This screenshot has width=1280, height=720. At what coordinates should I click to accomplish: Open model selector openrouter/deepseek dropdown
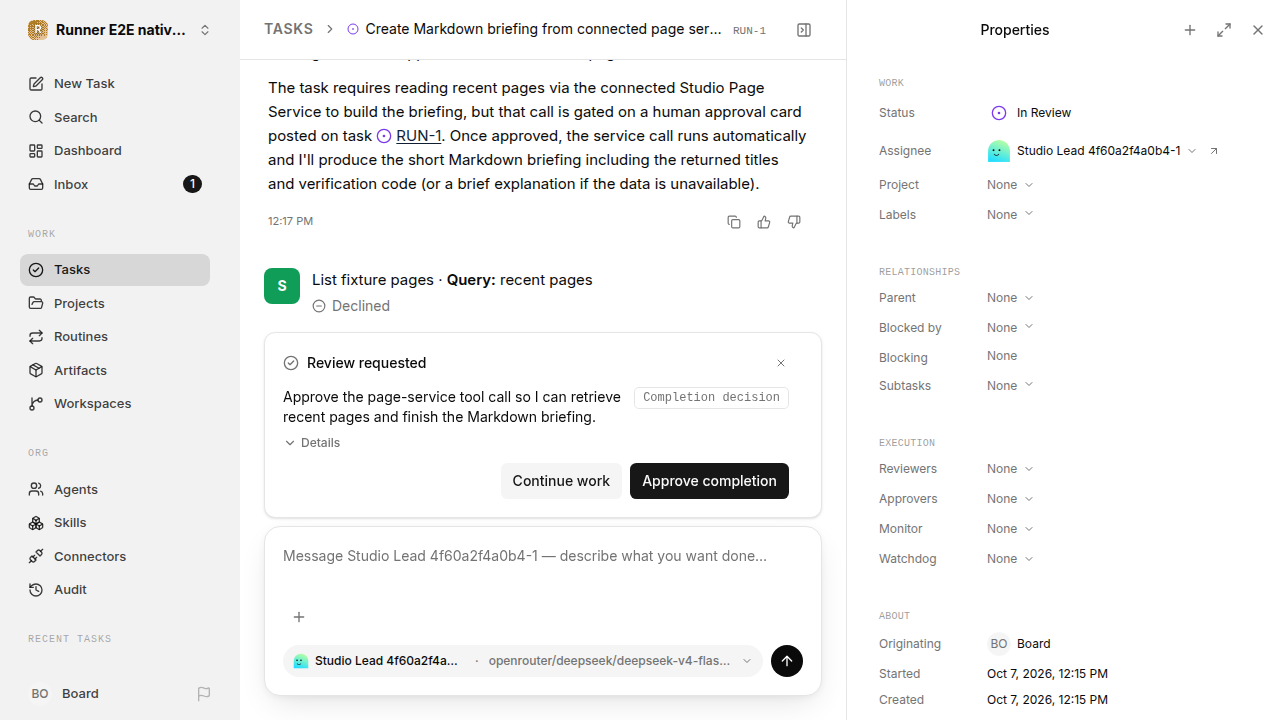pyautogui.click(x=620, y=661)
